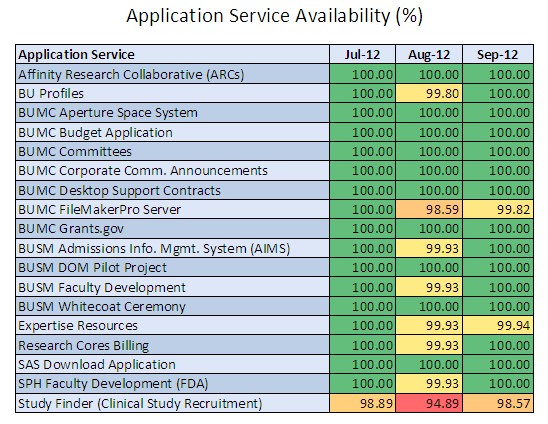Select the BUMC Aperture Space System row label
This screenshot has height=424, width=548.
pyautogui.click(x=172, y=113)
